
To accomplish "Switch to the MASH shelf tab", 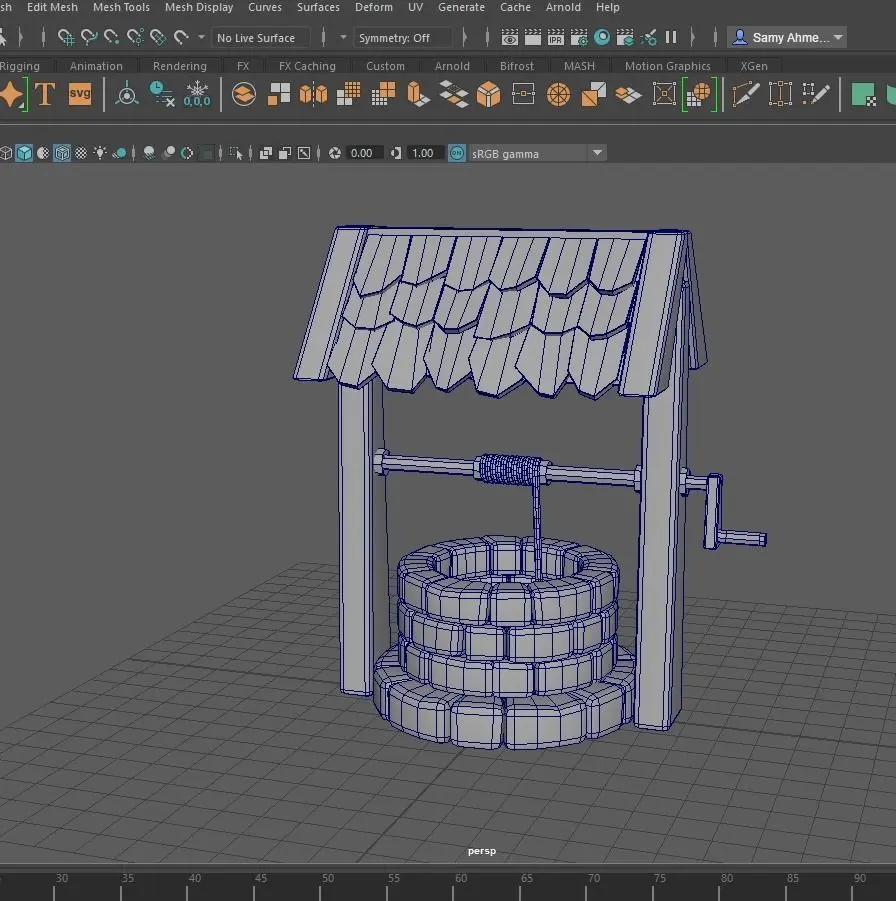I will (x=579, y=66).
